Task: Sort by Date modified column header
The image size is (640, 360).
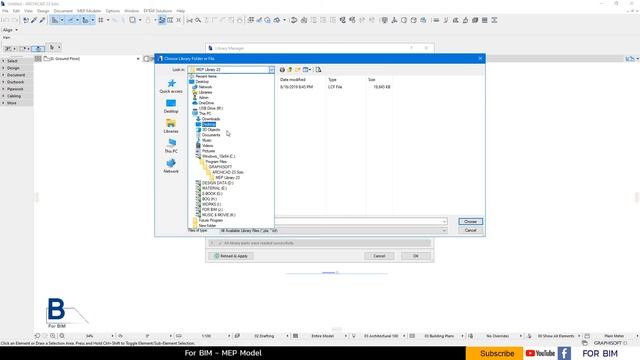Action: (x=293, y=80)
